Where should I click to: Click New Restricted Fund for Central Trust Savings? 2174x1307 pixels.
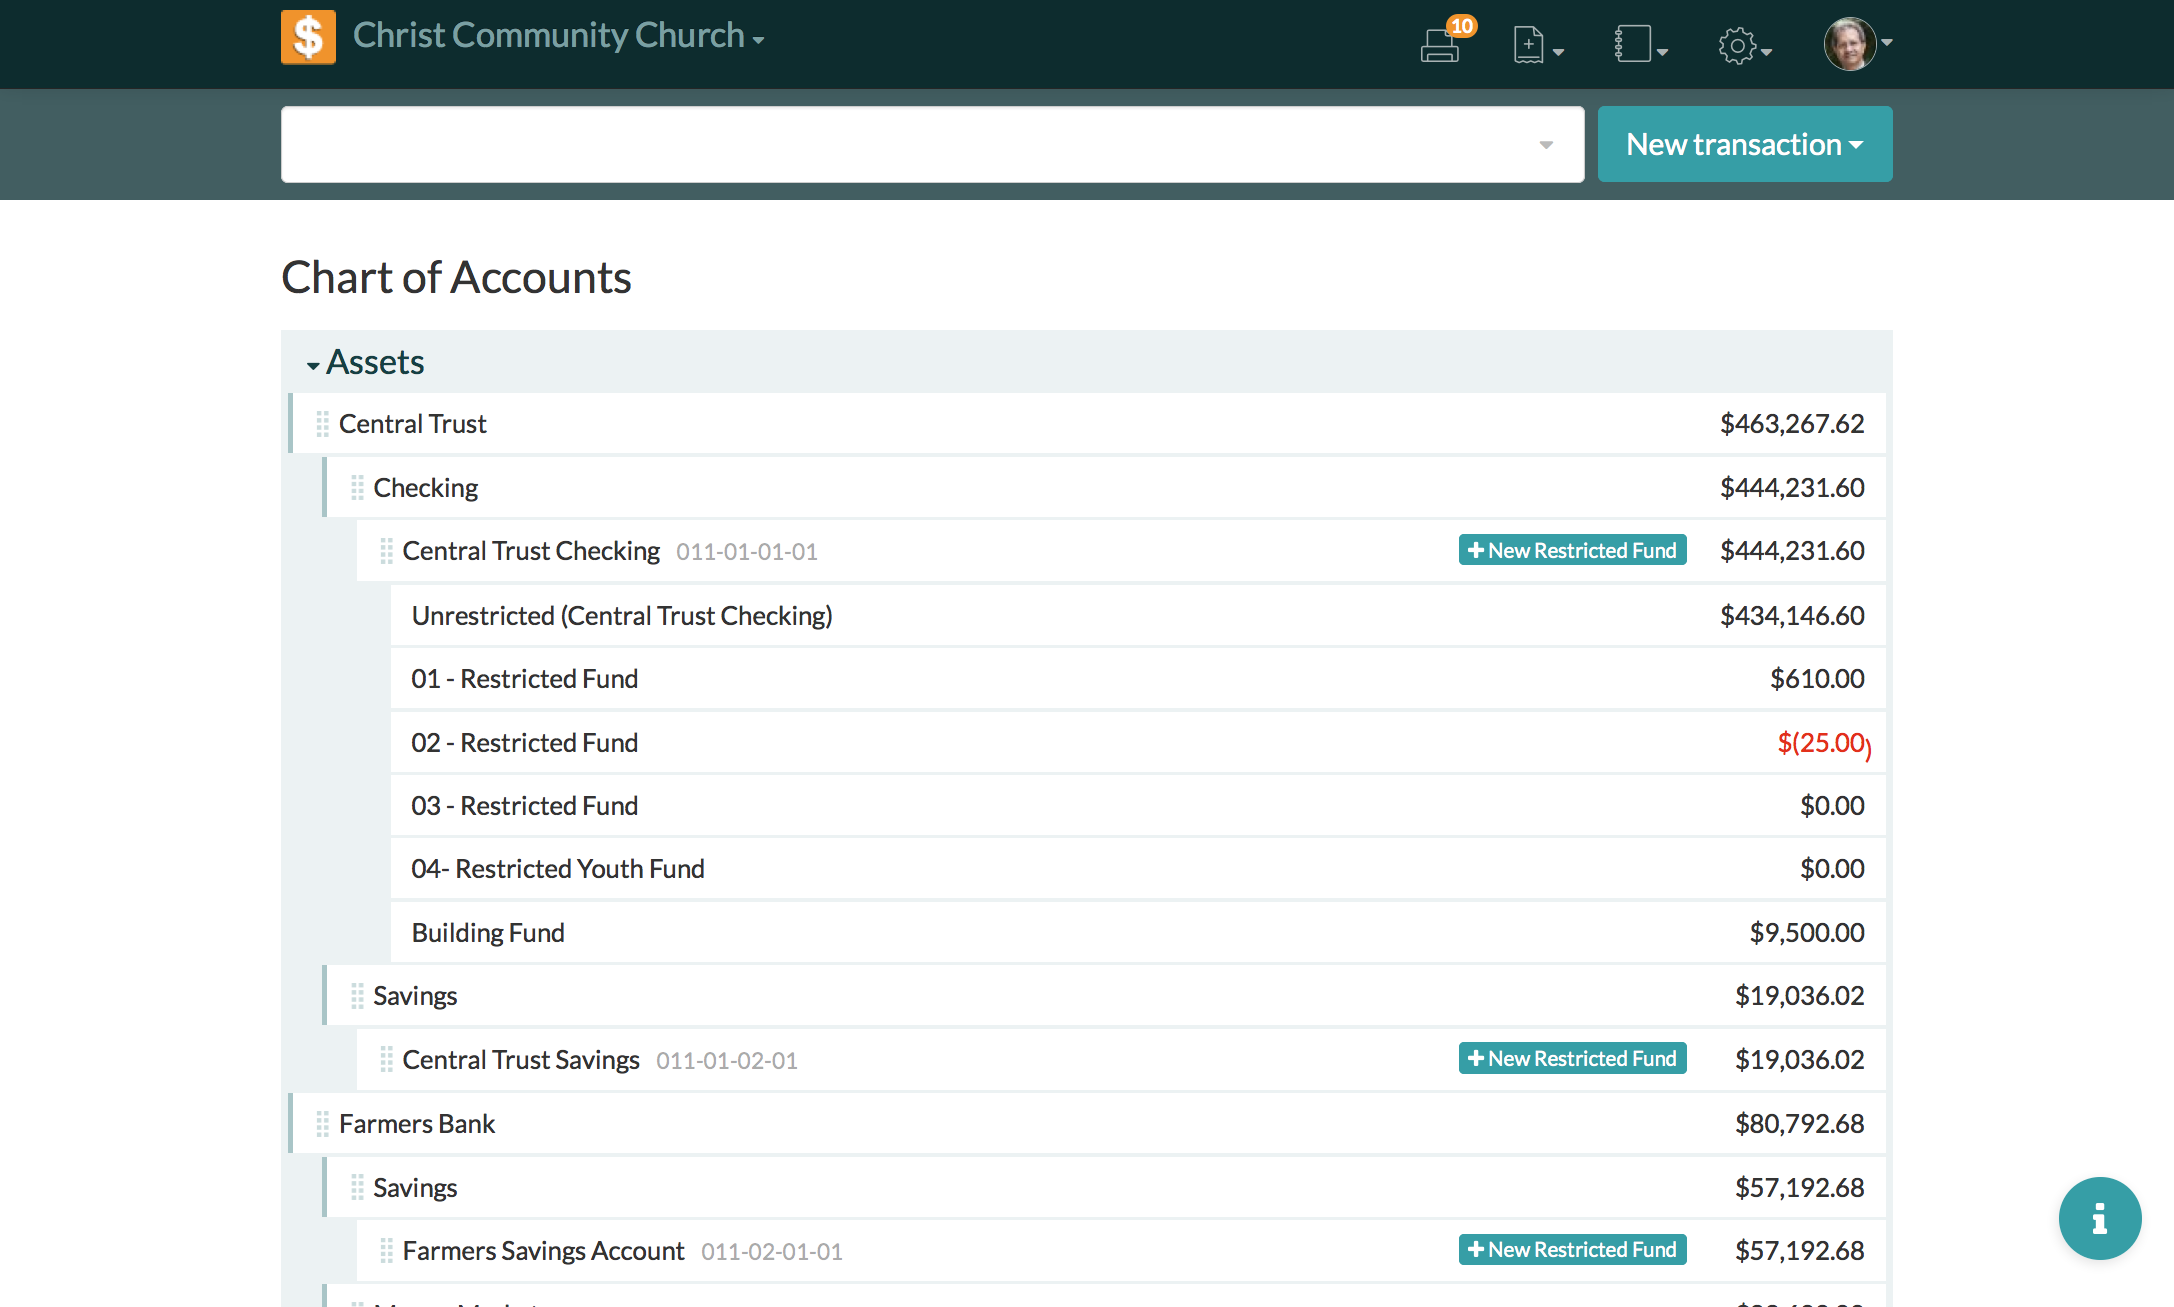click(1572, 1058)
